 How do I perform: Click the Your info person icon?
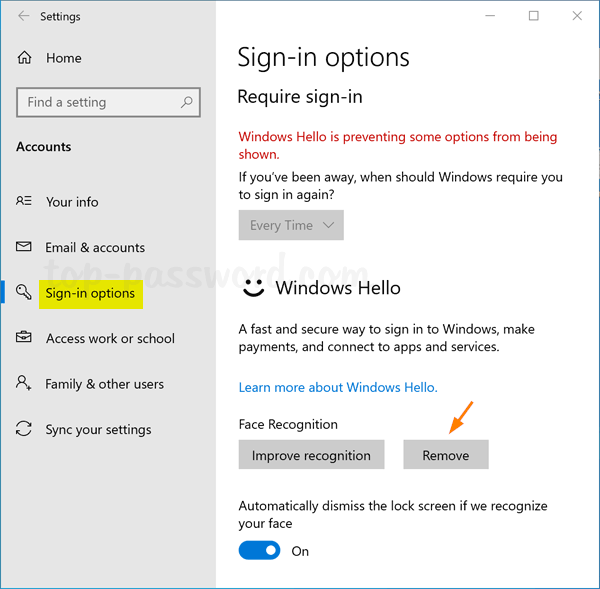point(25,202)
